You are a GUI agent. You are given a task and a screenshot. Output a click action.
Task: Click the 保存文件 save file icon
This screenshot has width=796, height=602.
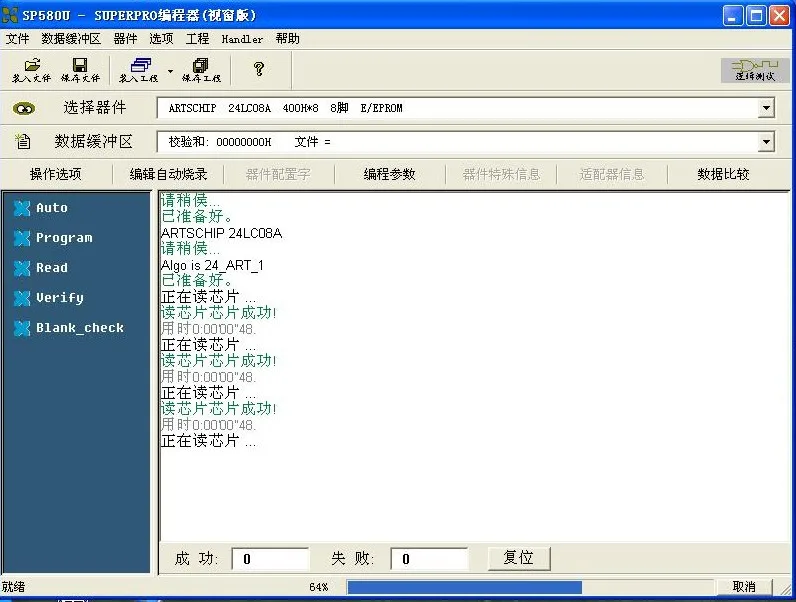(80, 70)
